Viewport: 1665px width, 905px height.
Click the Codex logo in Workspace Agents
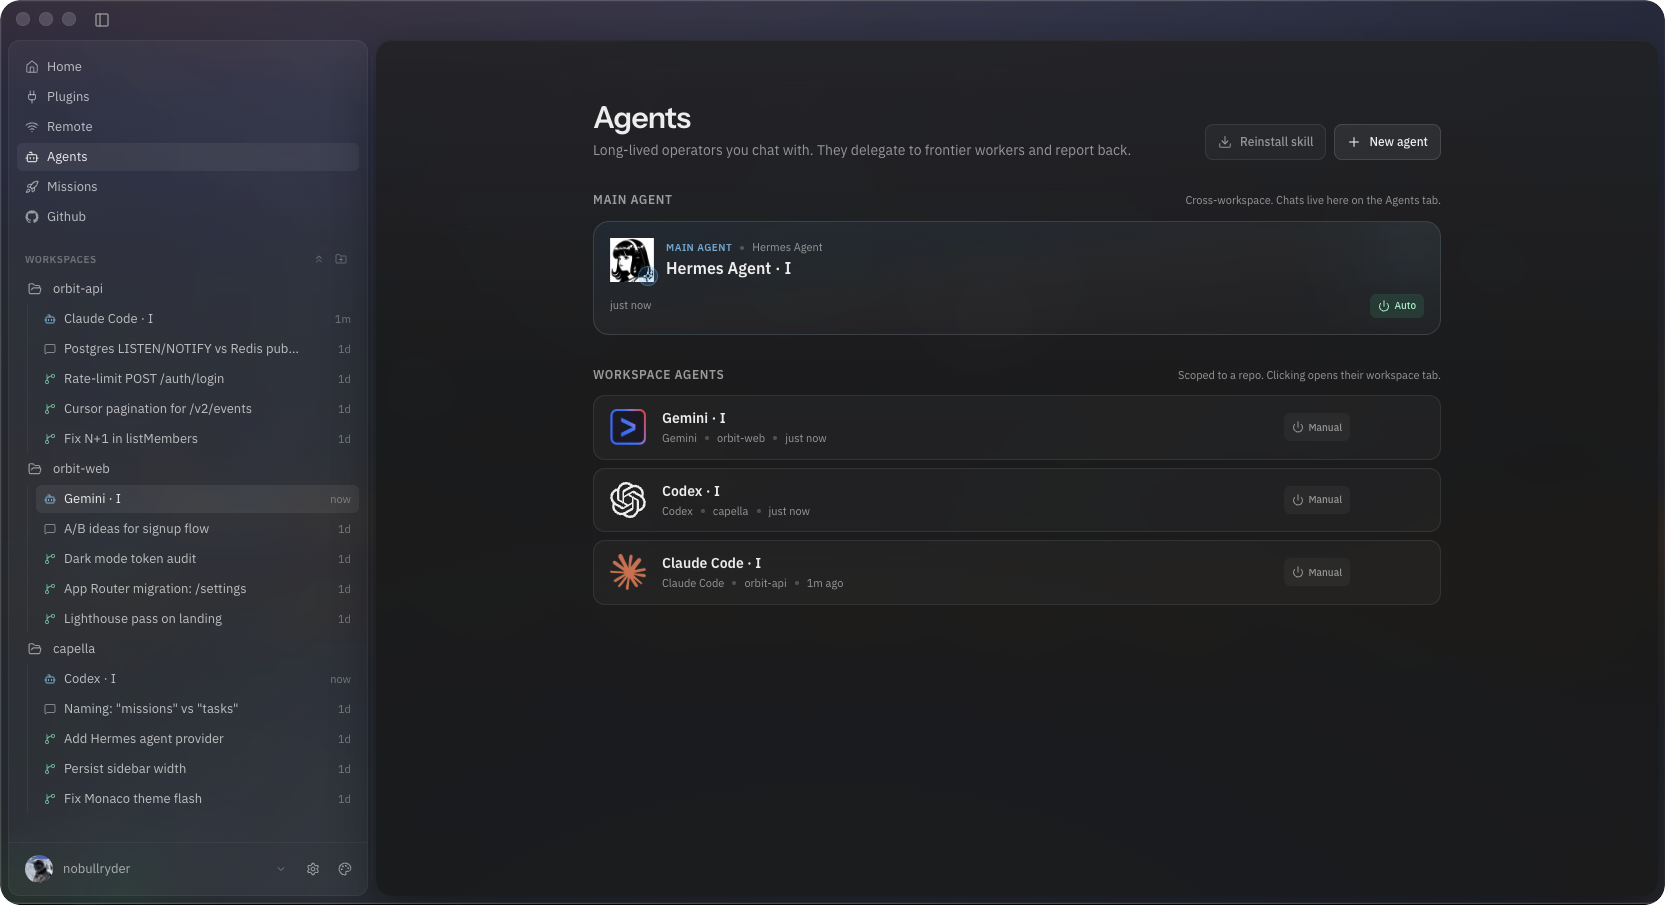point(628,500)
